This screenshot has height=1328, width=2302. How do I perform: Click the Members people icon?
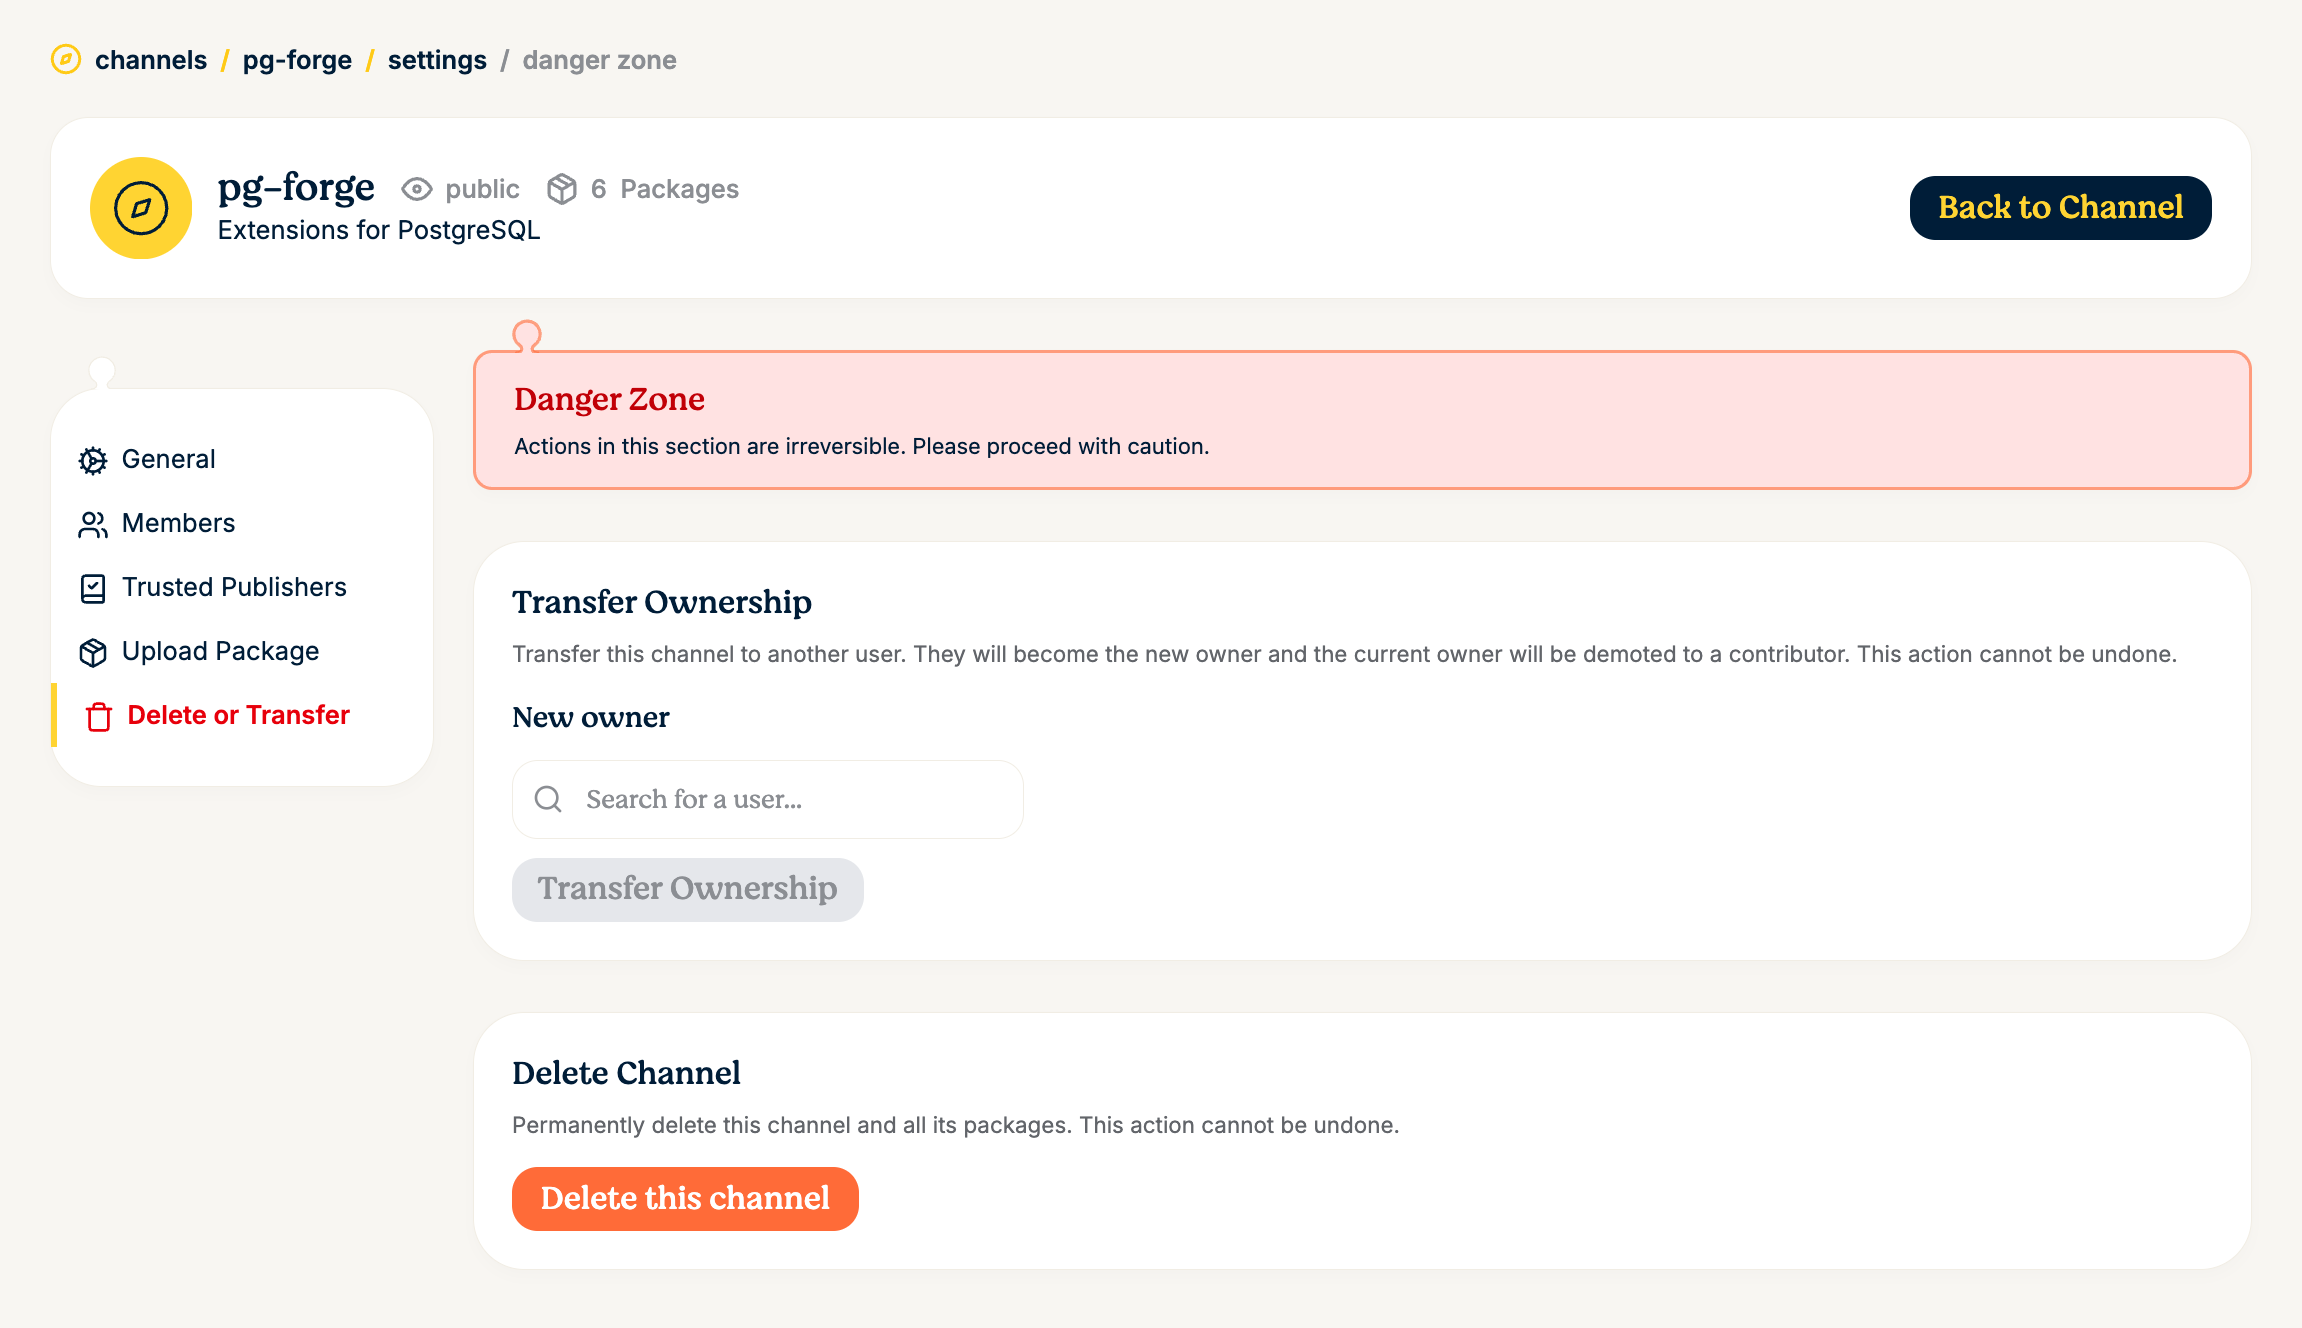[93, 524]
